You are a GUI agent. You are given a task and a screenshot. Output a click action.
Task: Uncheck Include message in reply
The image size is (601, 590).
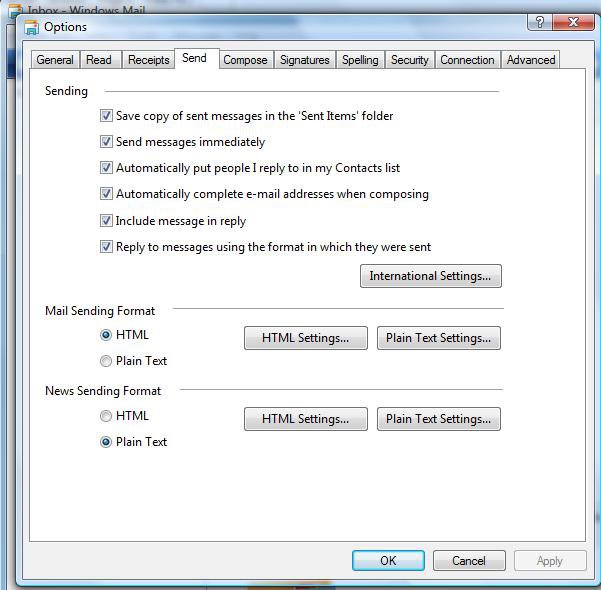(x=106, y=220)
